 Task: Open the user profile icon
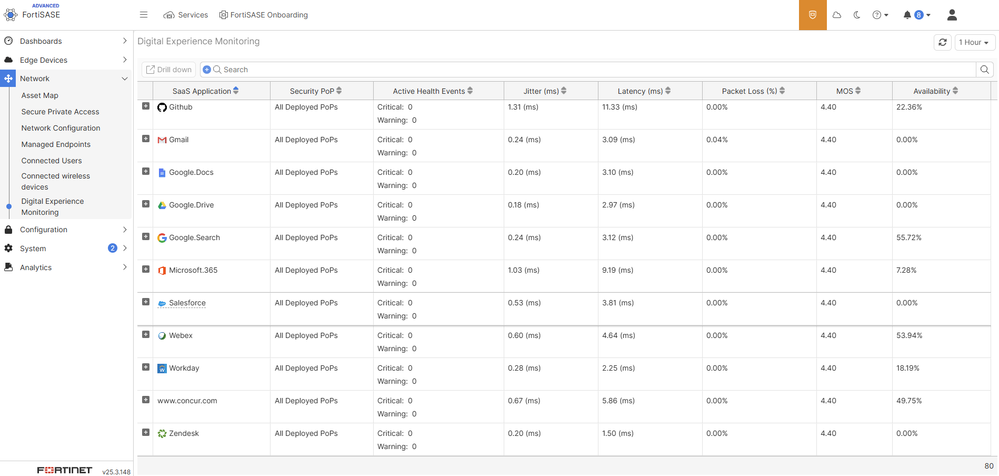pyautogui.click(x=951, y=15)
